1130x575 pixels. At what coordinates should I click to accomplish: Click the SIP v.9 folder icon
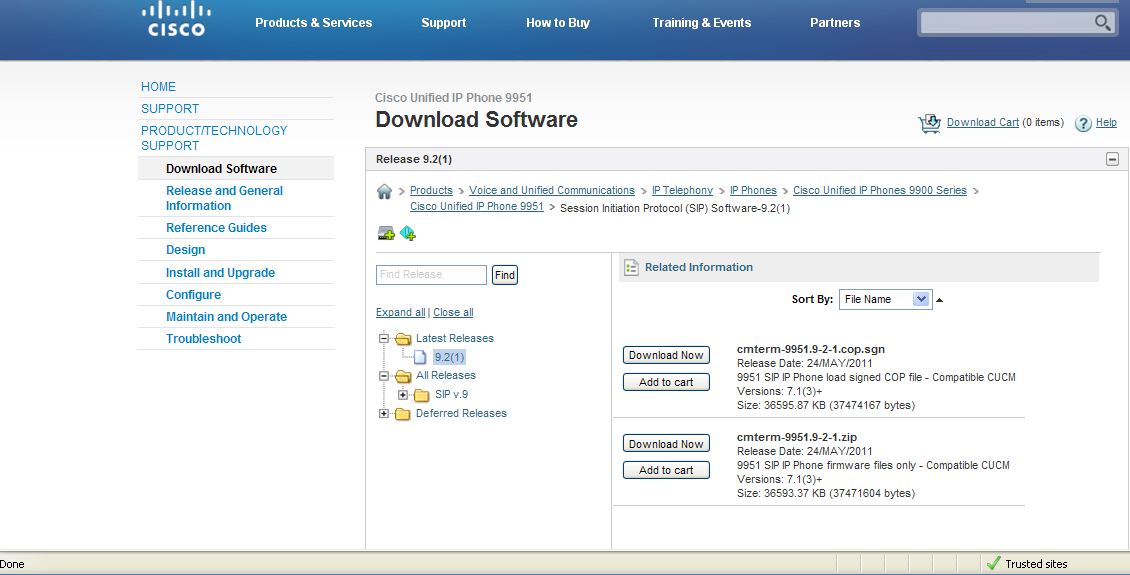(422, 395)
